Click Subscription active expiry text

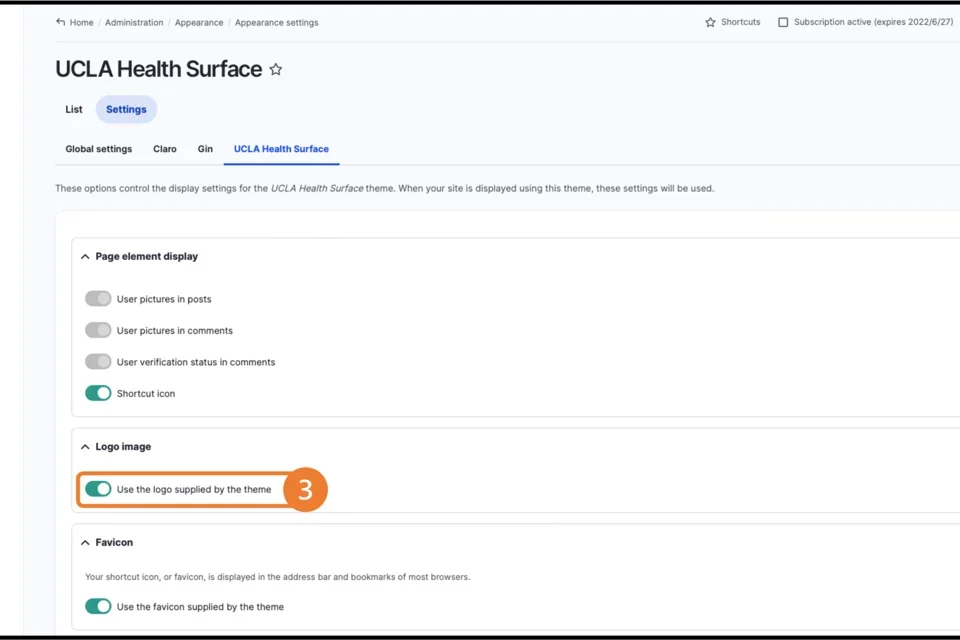[x=874, y=22]
